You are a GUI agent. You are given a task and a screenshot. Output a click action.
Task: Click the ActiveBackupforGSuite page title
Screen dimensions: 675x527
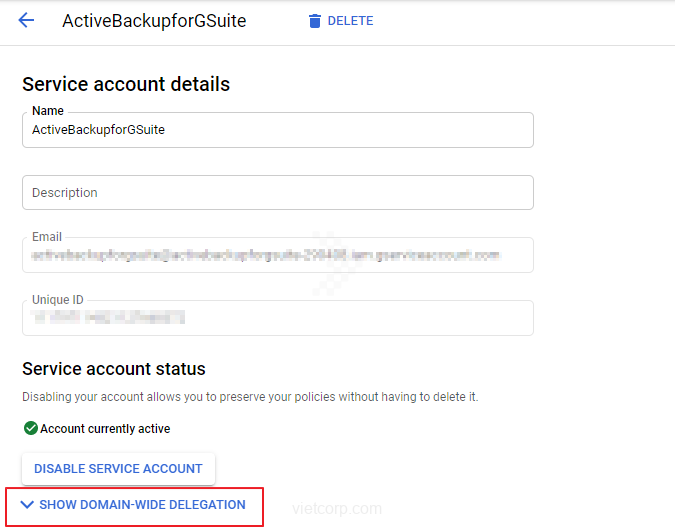coord(154,21)
